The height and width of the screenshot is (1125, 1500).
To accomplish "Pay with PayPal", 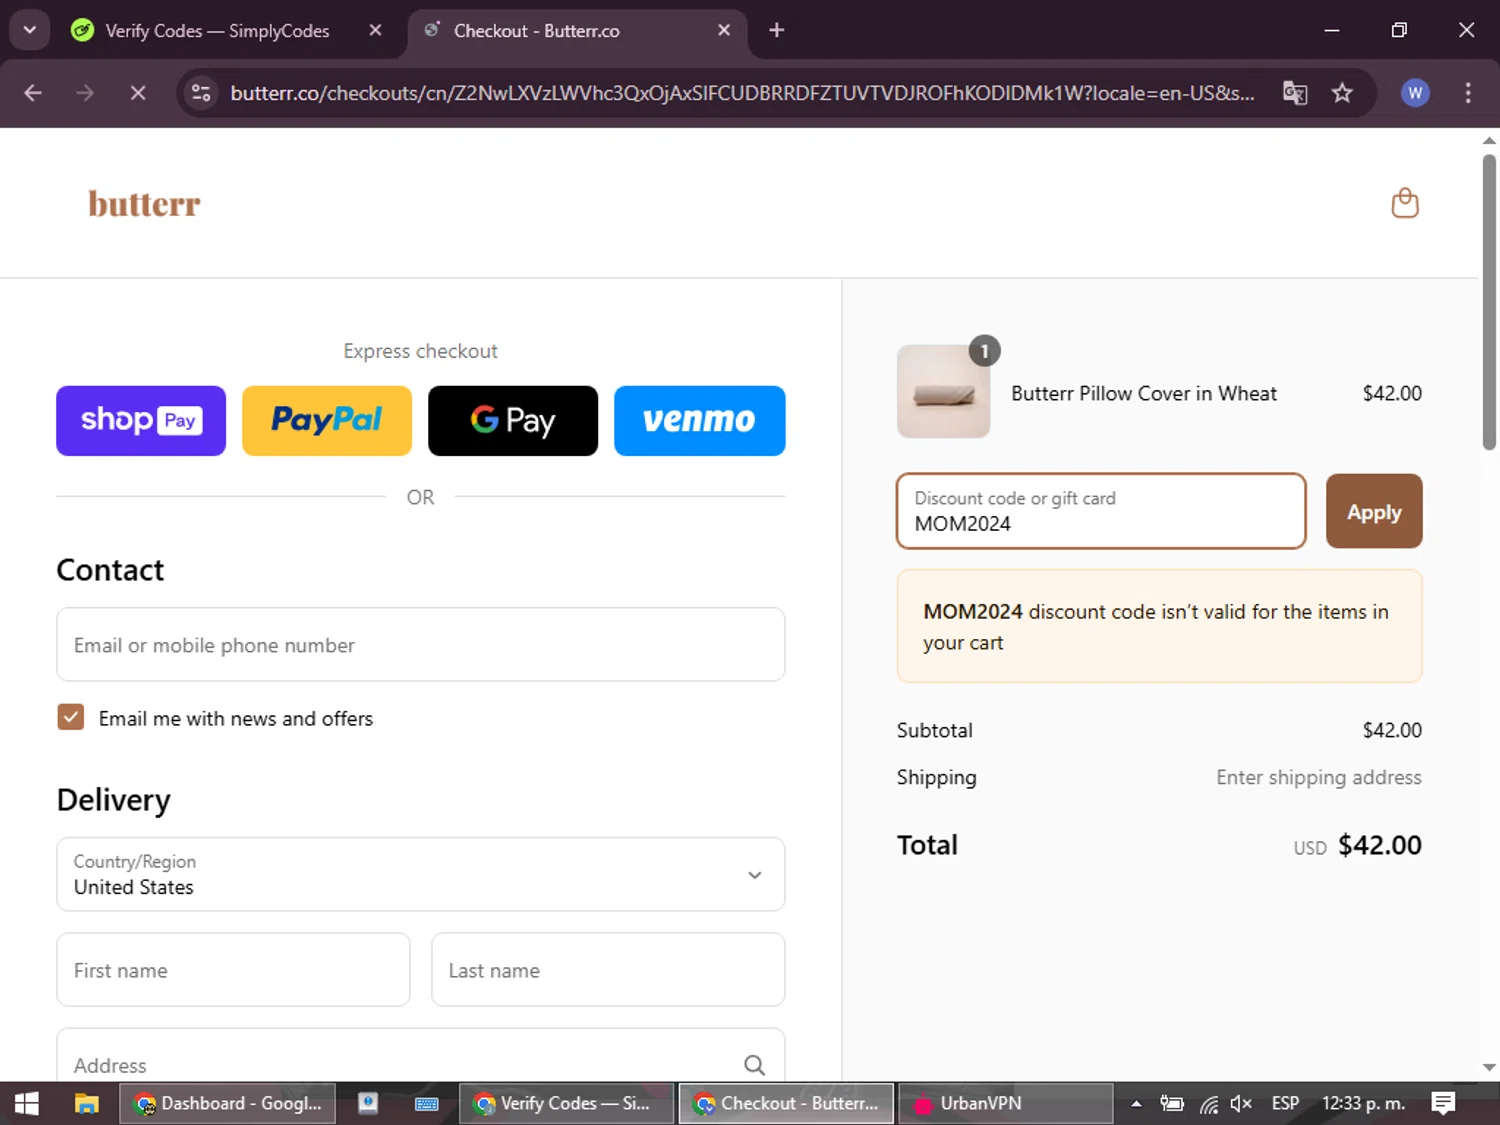I will pos(327,421).
